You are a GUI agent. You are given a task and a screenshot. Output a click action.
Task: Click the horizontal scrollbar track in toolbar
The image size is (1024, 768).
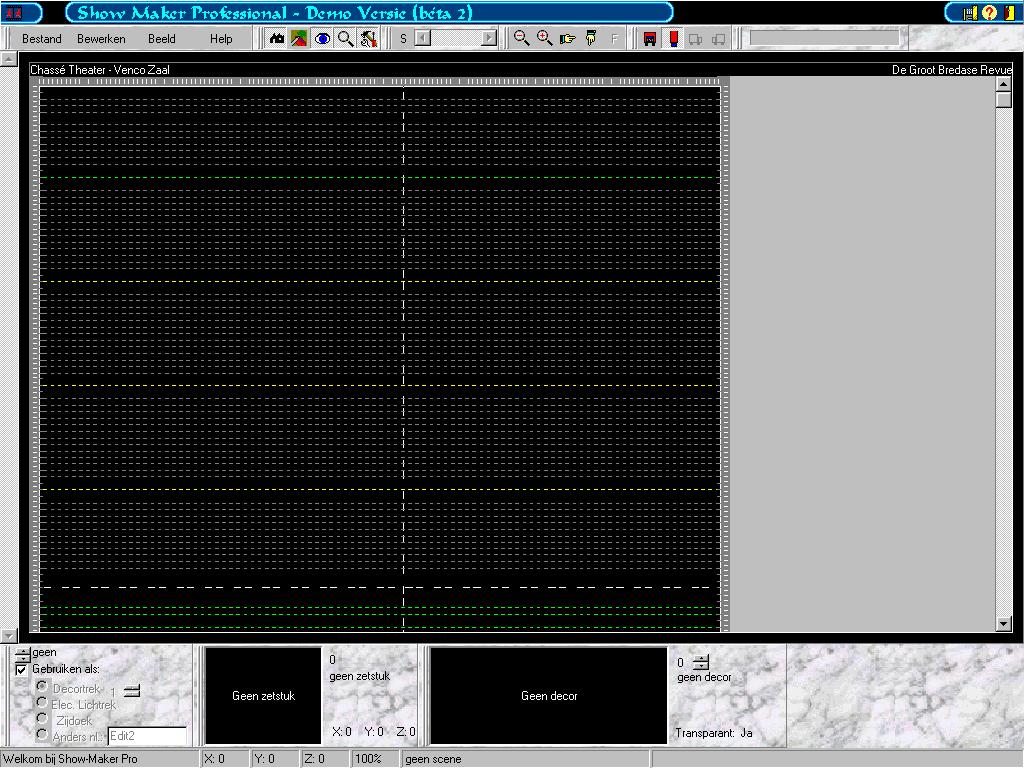(x=456, y=39)
